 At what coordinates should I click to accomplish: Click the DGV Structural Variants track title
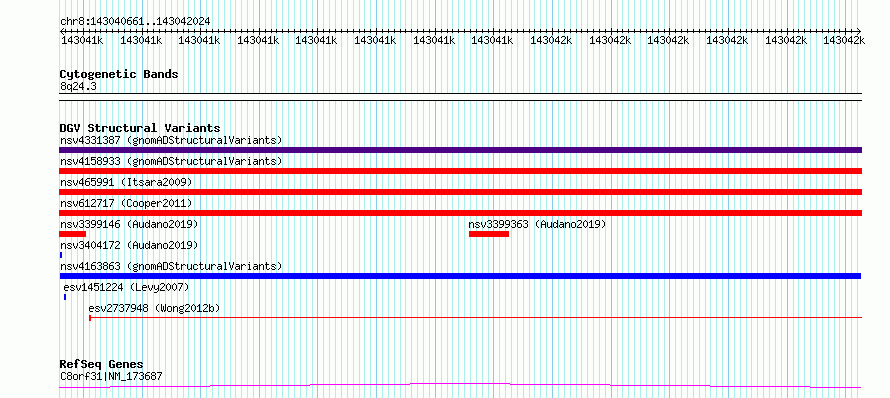click(140, 128)
